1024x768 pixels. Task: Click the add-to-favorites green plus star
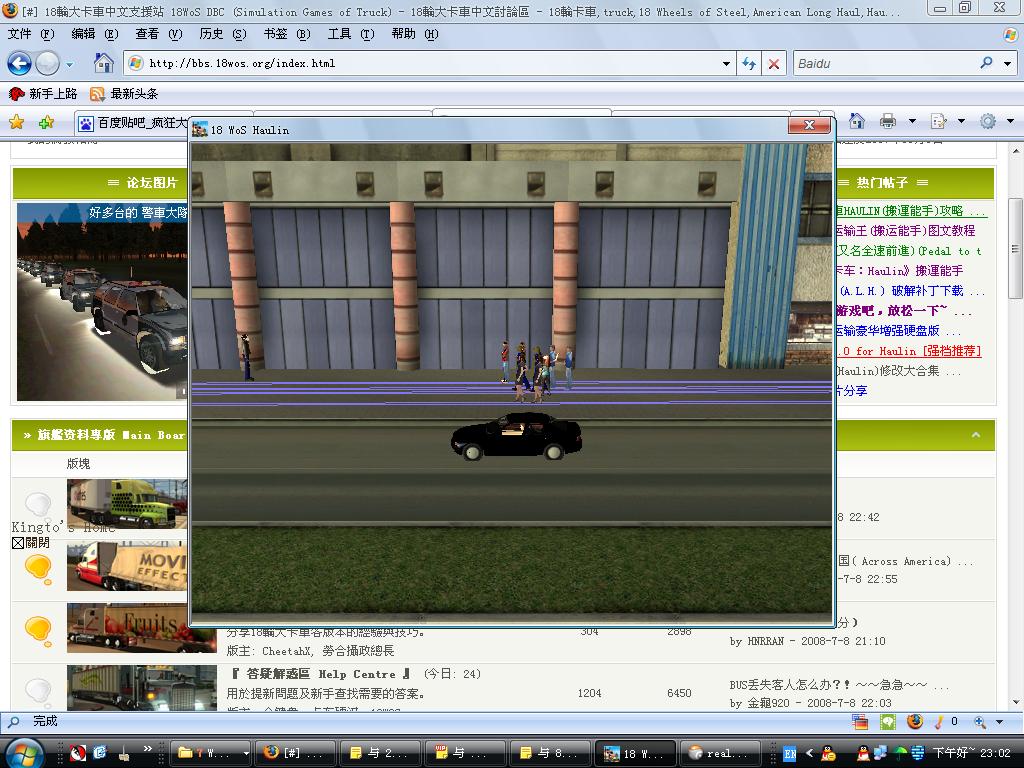46,122
